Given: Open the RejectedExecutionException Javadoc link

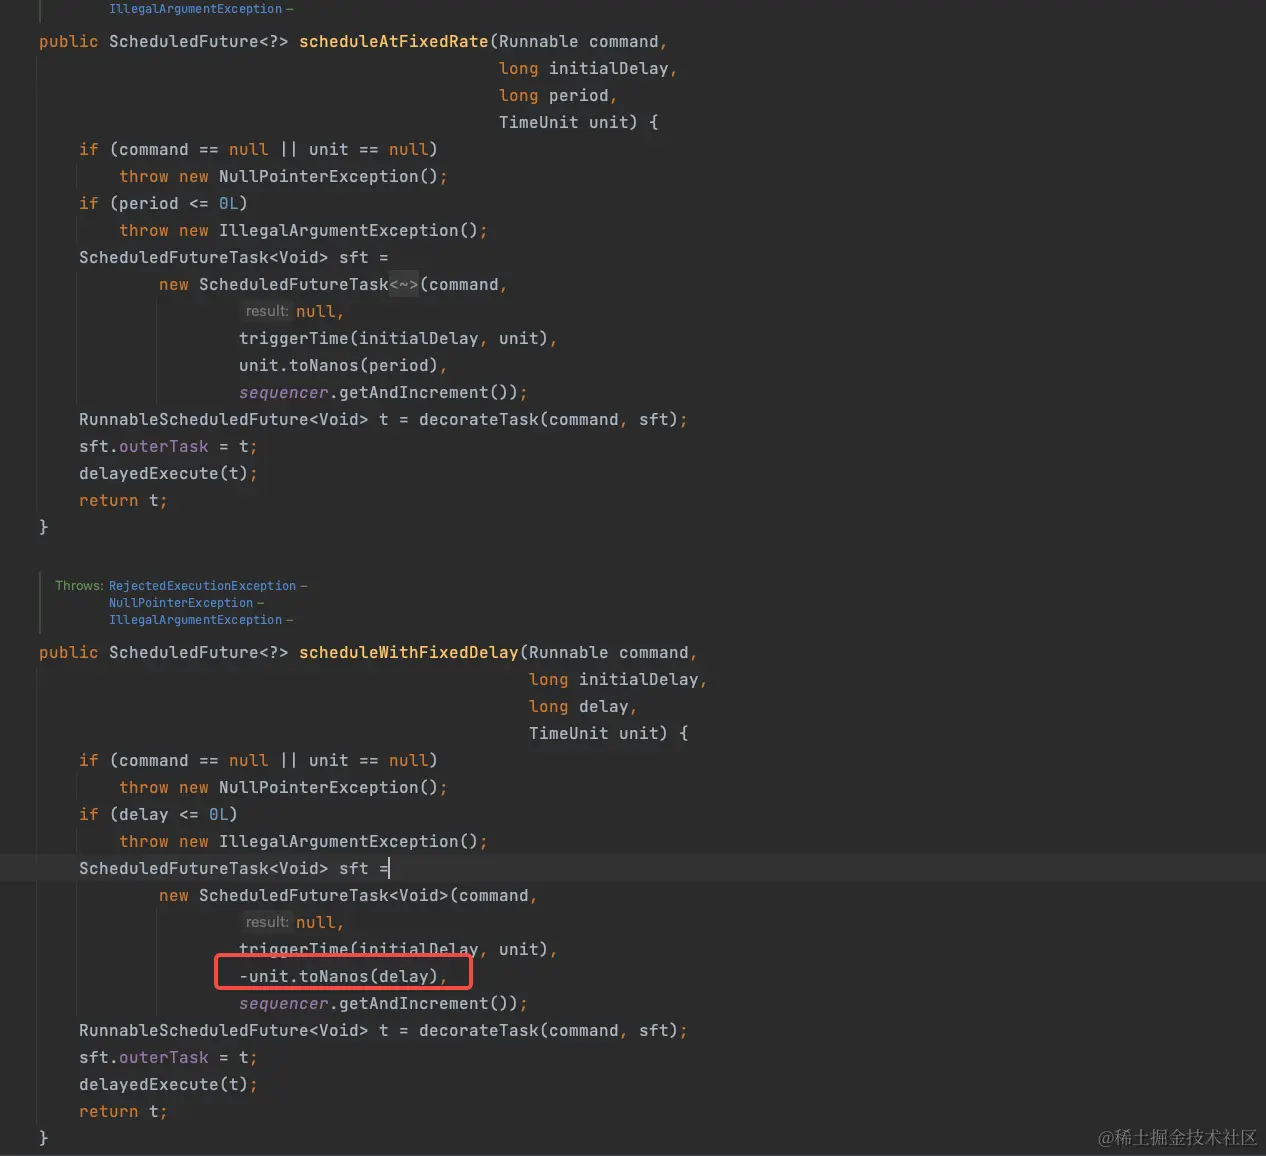Looking at the screenshot, I should coord(203,586).
